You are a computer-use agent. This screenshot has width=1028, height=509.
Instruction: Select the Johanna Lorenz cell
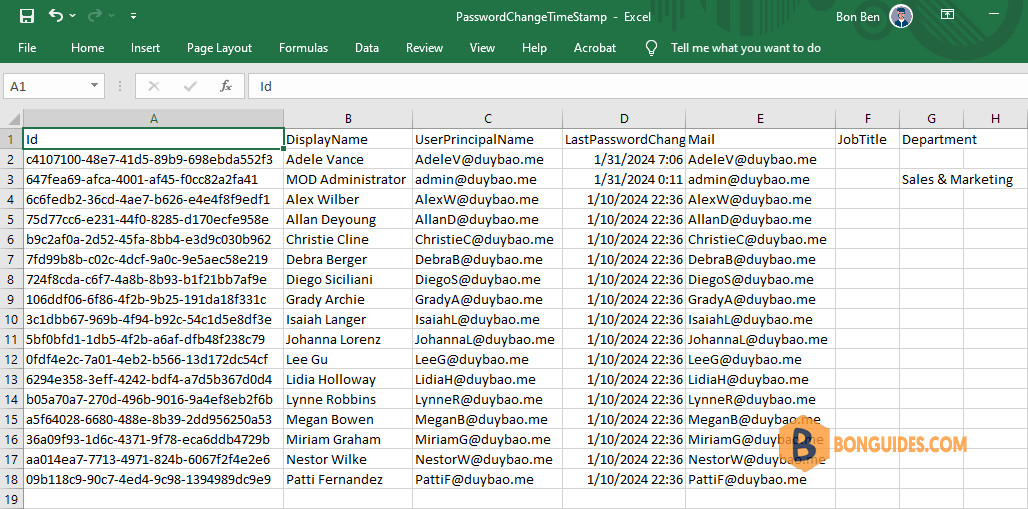(x=348, y=339)
